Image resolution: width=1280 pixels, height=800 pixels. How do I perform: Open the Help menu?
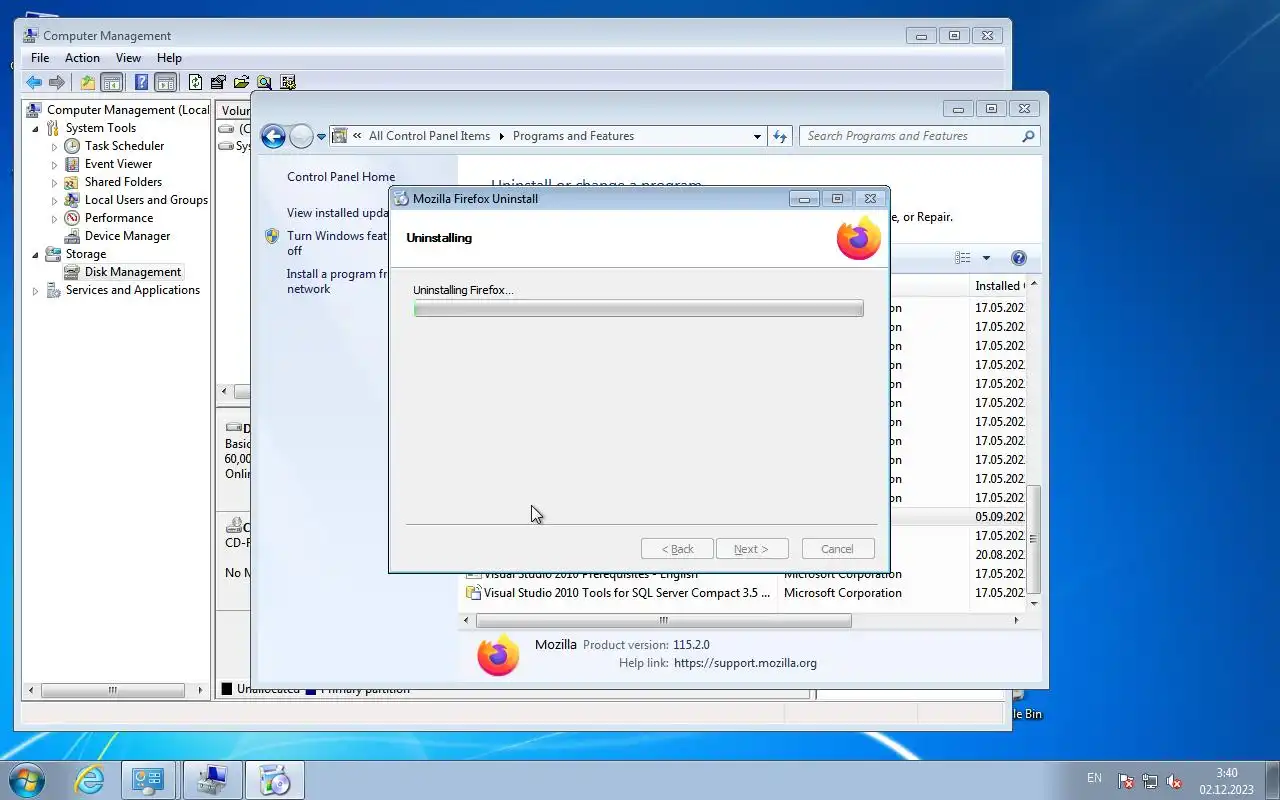(169, 58)
